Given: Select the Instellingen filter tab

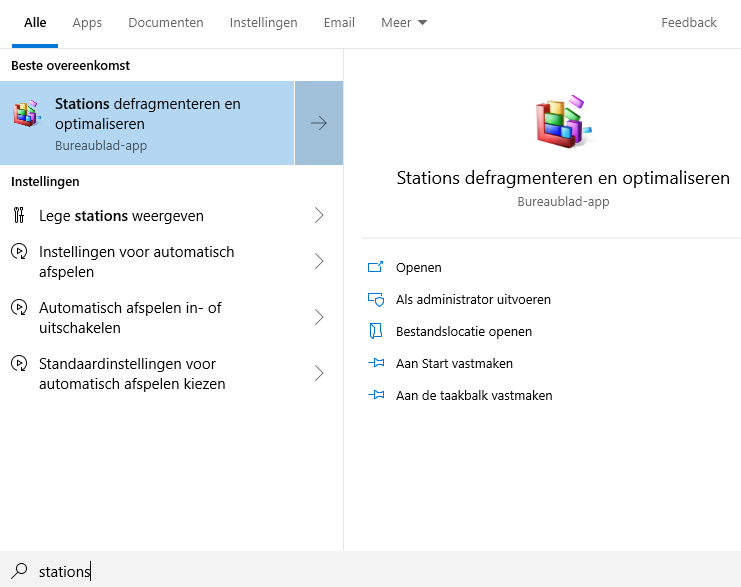Looking at the screenshot, I should (263, 23).
